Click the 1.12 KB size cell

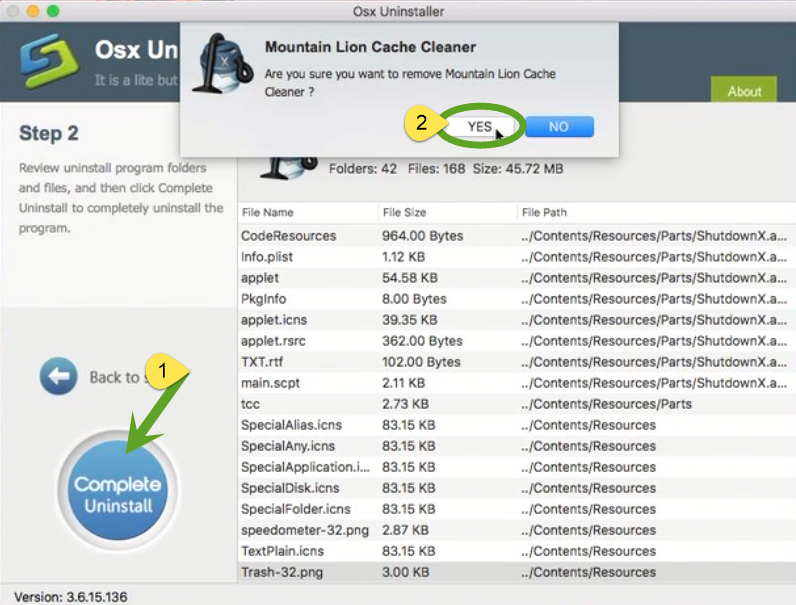click(403, 257)
